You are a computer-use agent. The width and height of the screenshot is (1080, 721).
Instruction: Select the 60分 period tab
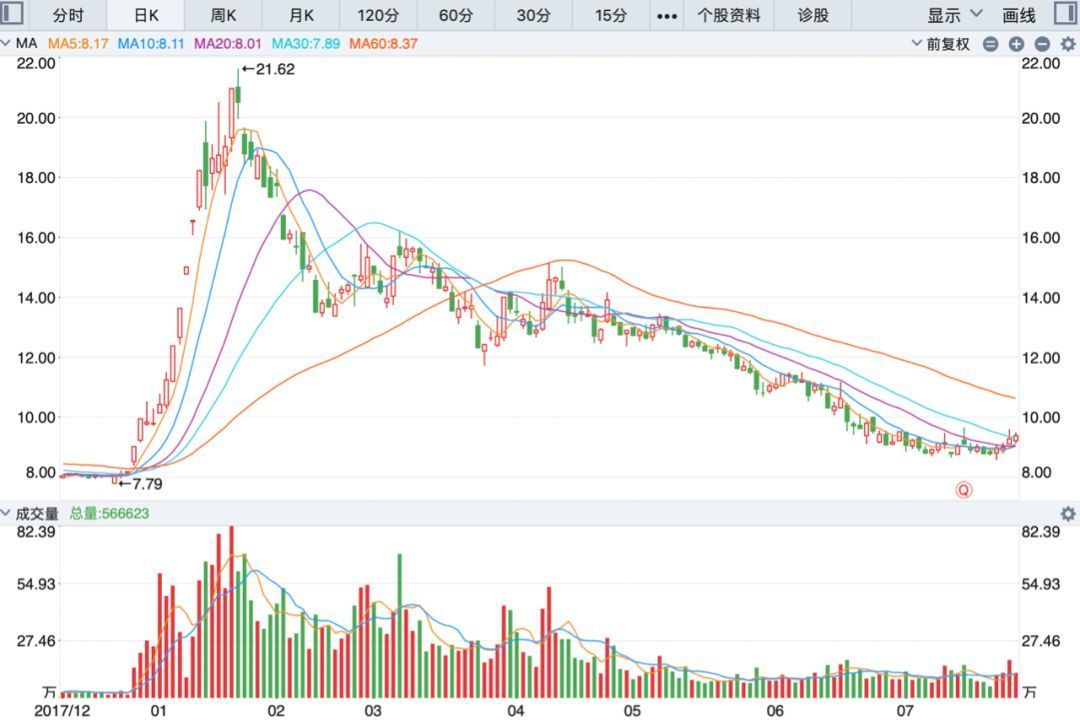(456, 15)
